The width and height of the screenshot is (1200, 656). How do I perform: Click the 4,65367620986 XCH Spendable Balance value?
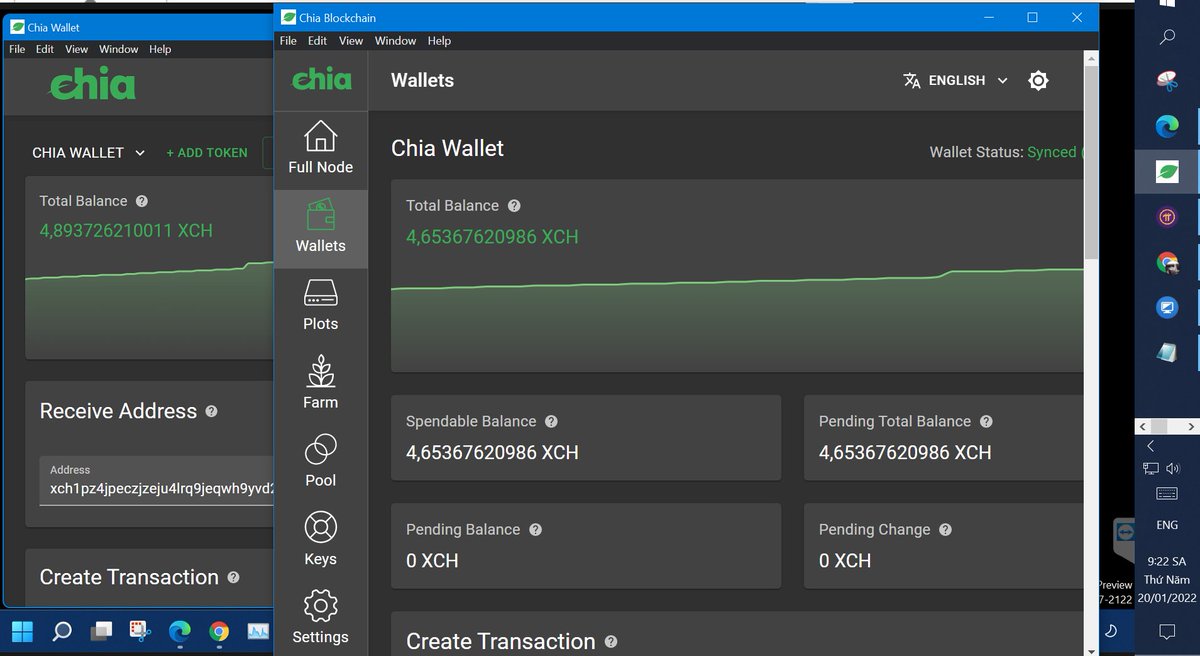click(x=492, y=452)
